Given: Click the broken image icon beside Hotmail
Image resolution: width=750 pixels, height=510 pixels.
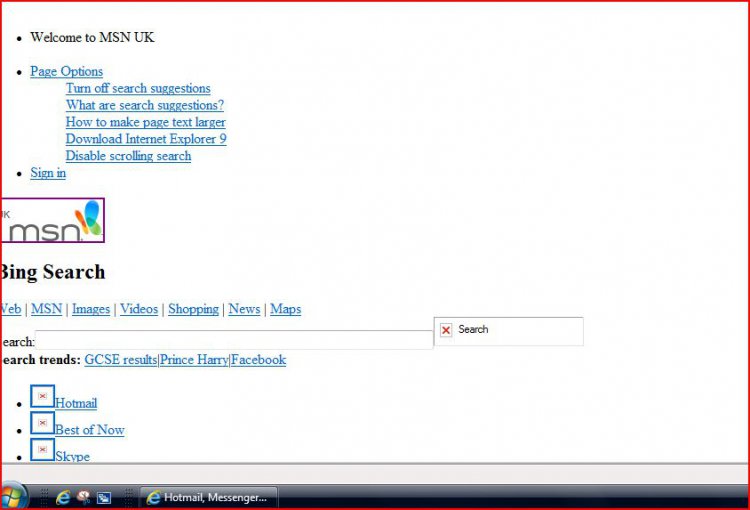Looking at the screenshot, I should 43,396.
